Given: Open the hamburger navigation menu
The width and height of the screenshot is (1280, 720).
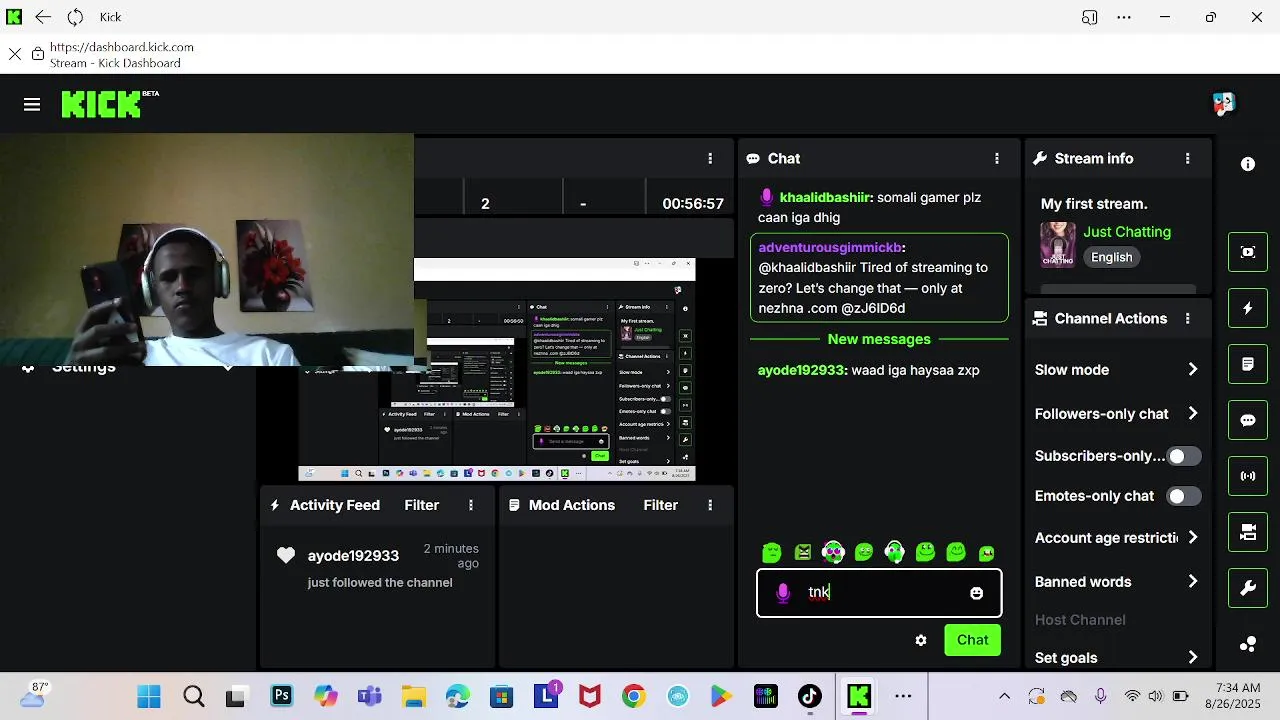Looking at the screenshot, I should tap(32, 104).
